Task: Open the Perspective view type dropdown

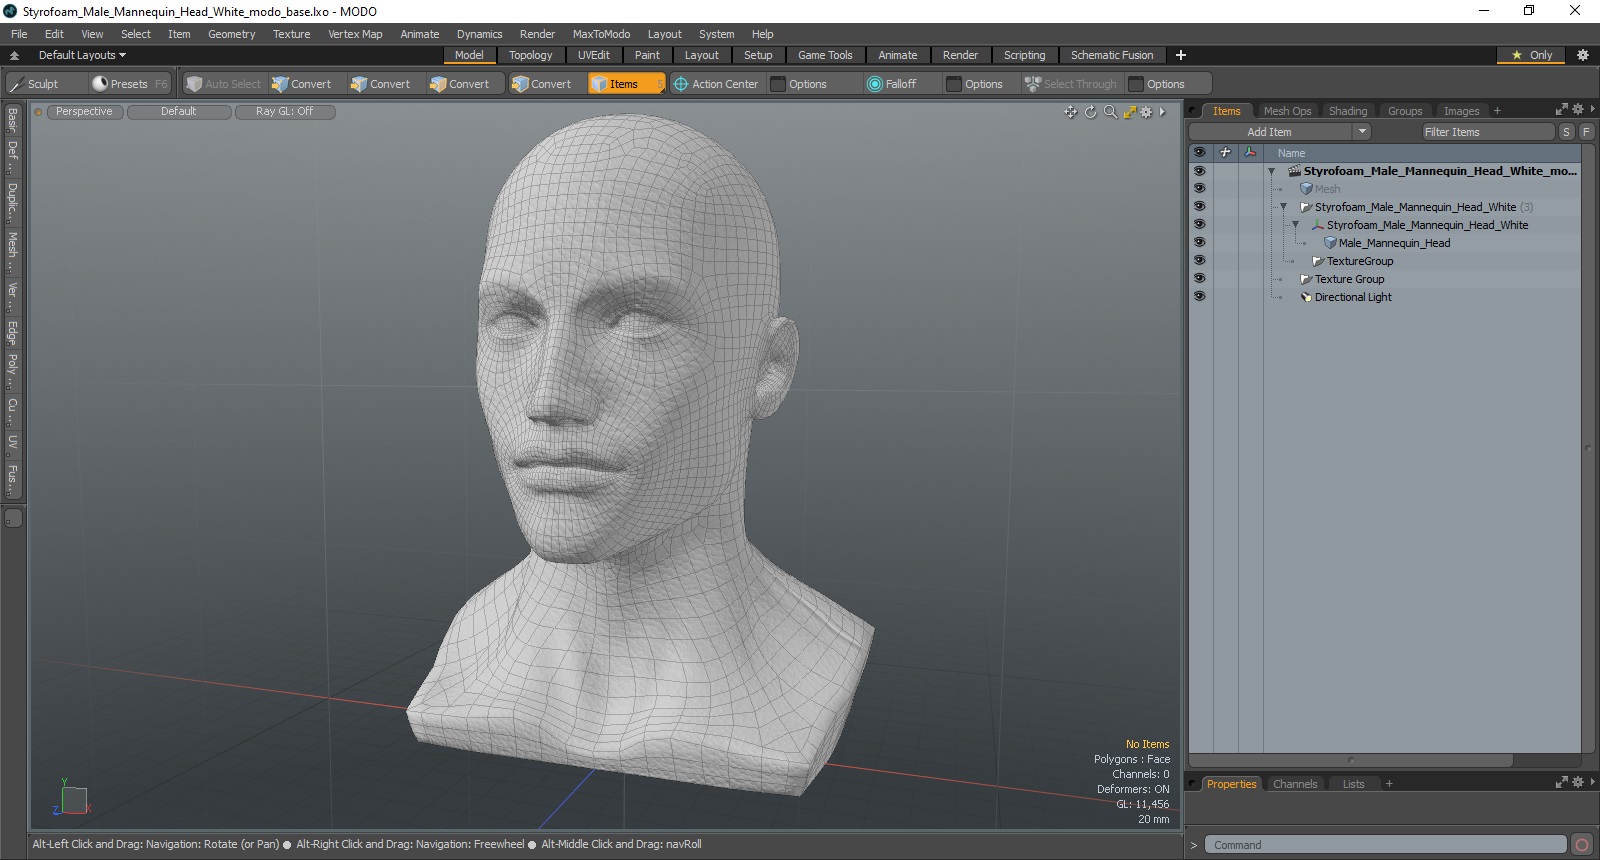Action: (84, 112)
